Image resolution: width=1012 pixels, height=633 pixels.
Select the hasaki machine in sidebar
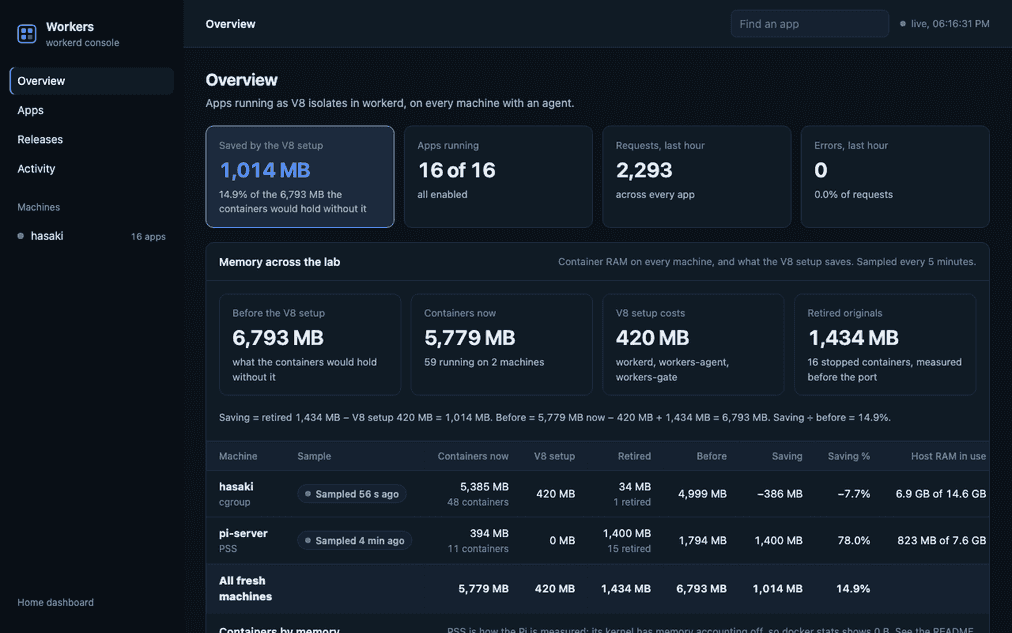(x=92, y=236)
